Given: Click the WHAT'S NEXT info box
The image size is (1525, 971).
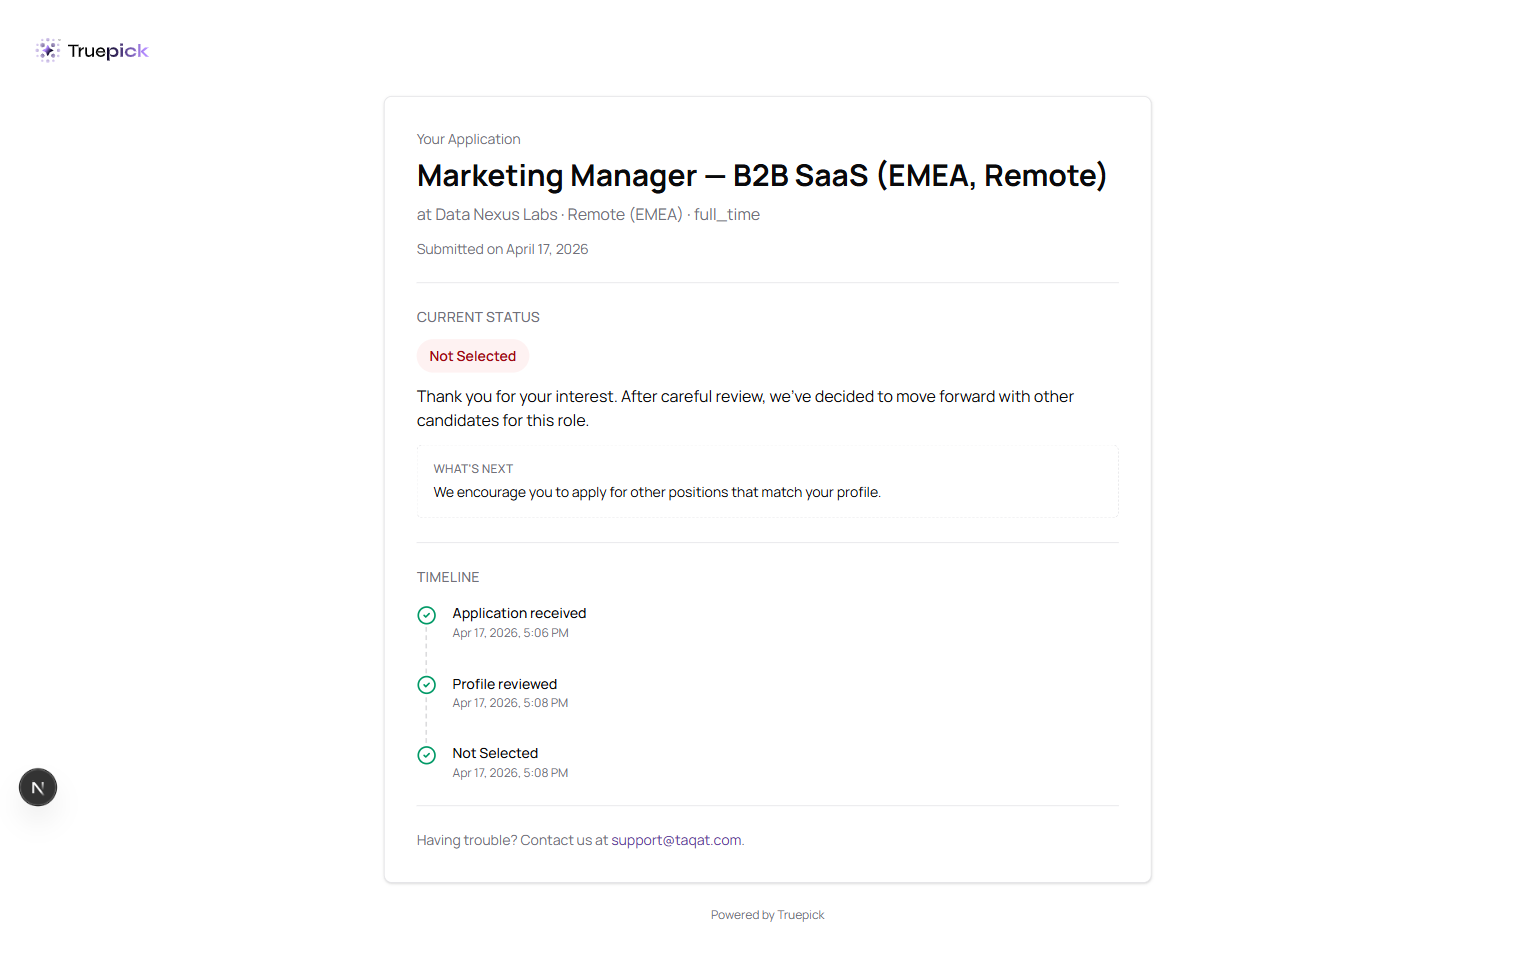Looking at the screenshot, I should point(767,482).
